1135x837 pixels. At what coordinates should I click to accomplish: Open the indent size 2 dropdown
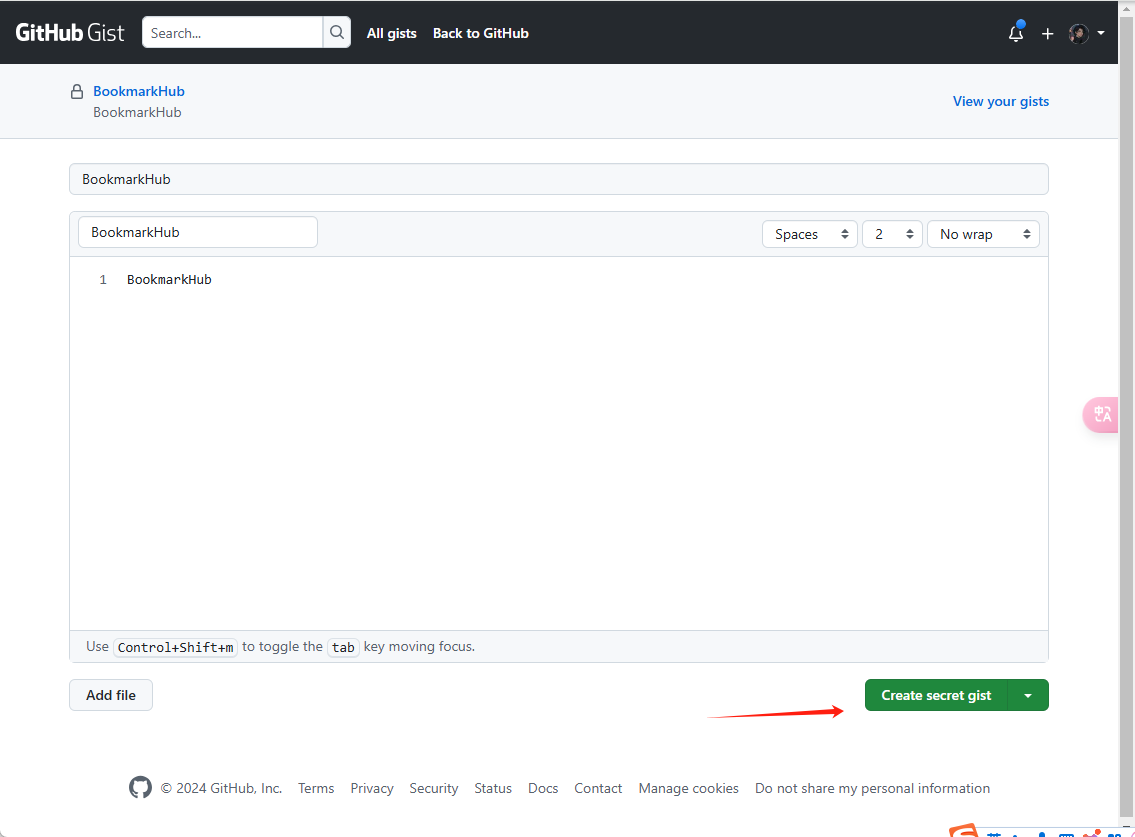[x=892, y=234]
